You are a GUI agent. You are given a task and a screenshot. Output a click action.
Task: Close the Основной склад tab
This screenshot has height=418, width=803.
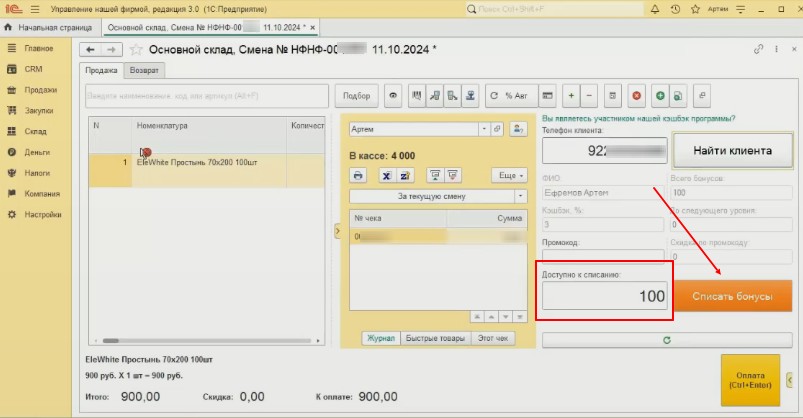point(312,28)
